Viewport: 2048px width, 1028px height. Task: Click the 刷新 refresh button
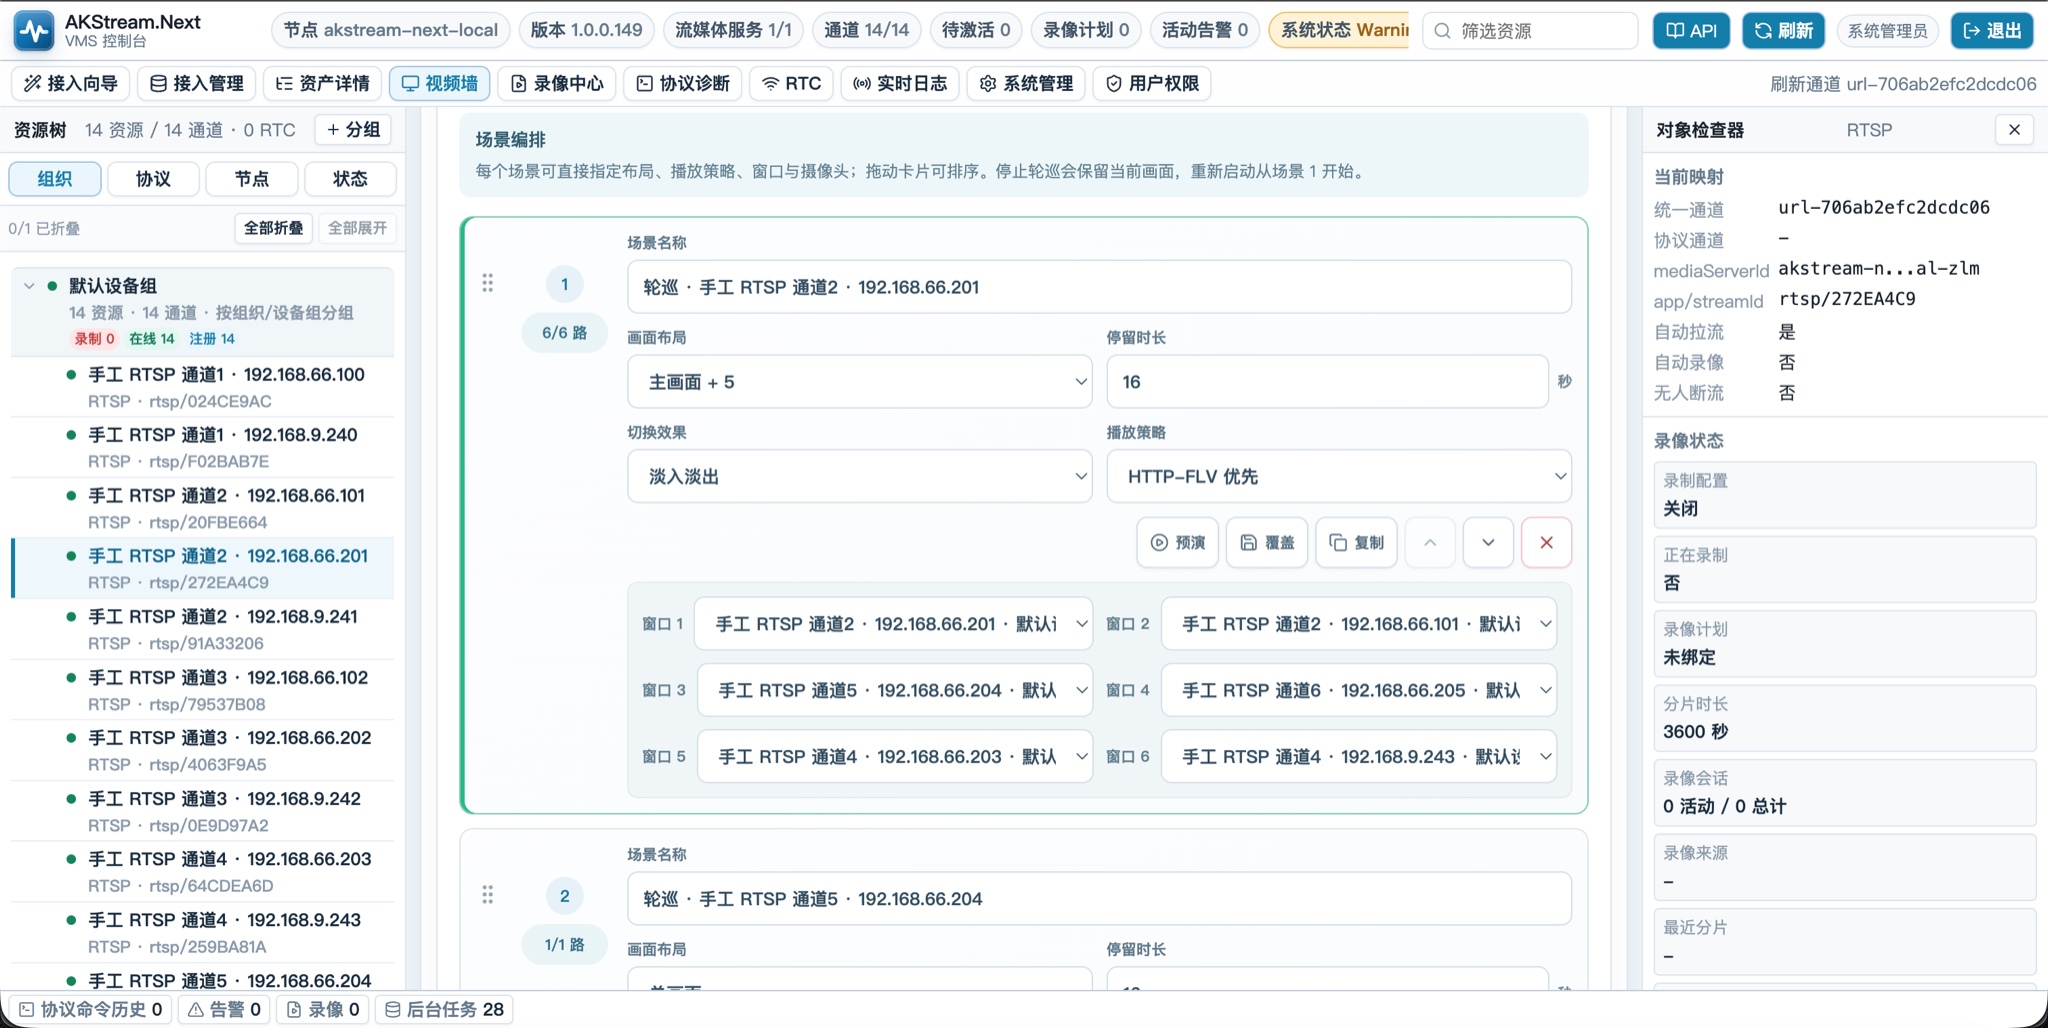[x=1783, y=31]
